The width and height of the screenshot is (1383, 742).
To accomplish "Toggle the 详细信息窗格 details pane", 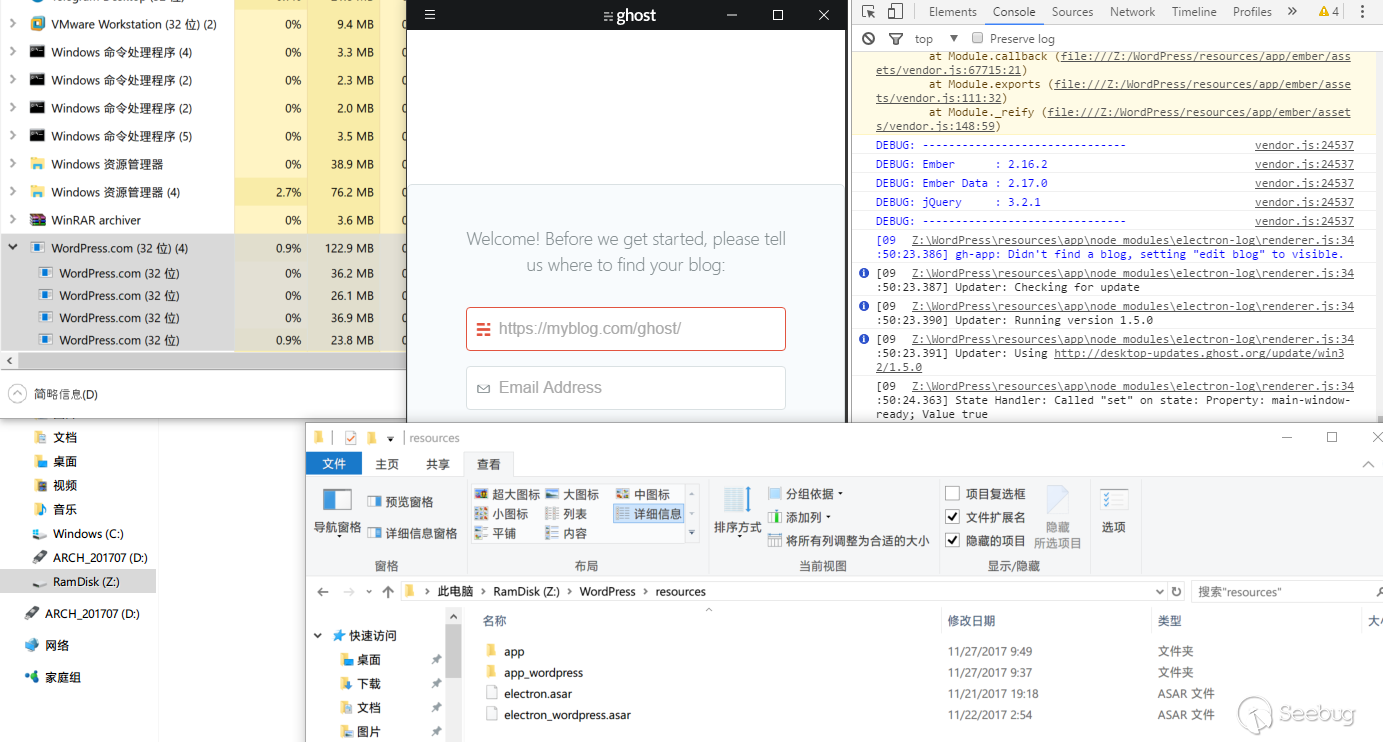I will [412, 533].
